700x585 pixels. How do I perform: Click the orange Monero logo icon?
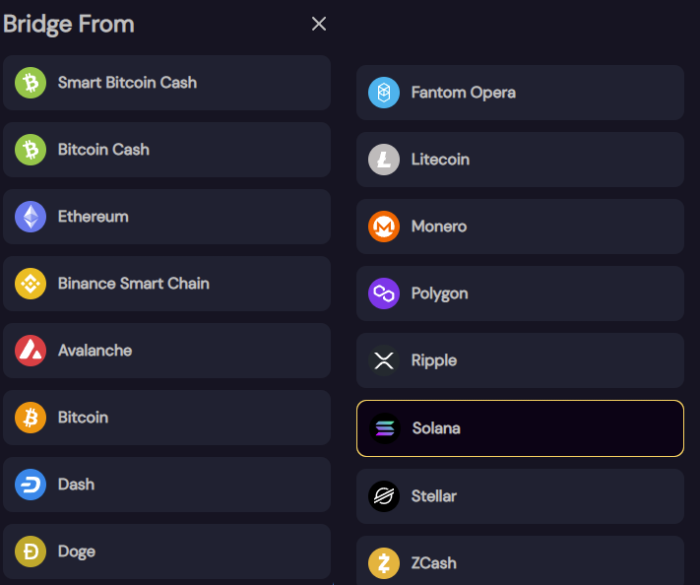384,227
